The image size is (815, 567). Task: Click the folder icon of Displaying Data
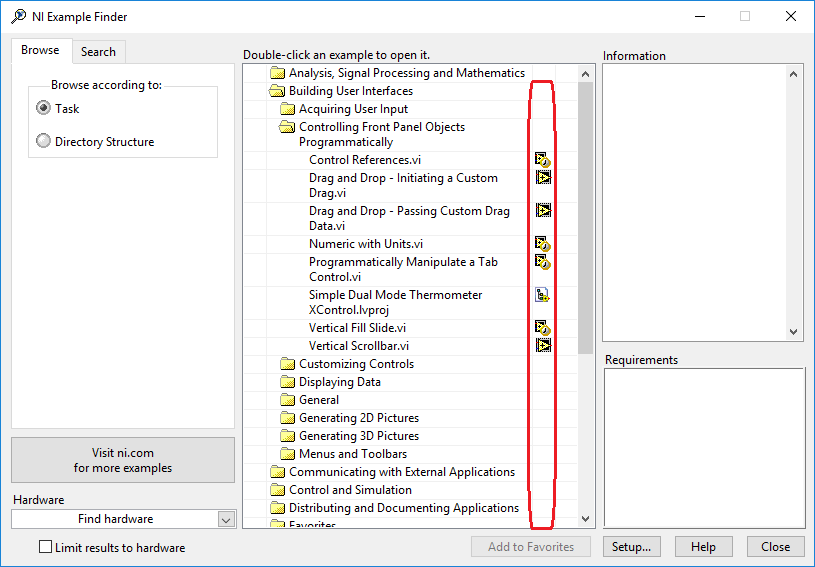coord(287,382)
